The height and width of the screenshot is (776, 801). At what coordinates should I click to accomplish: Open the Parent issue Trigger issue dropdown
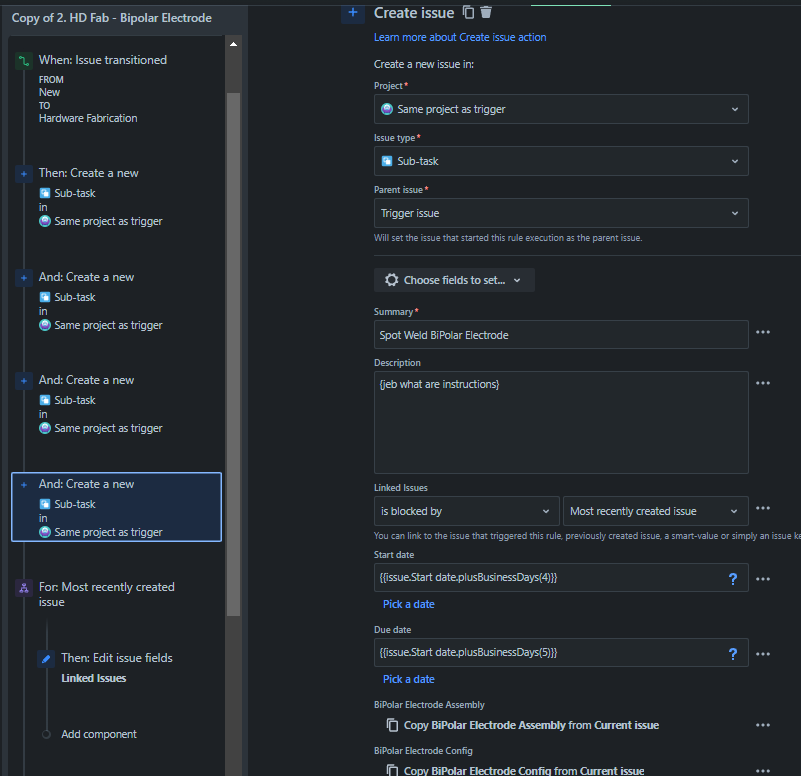561,214
